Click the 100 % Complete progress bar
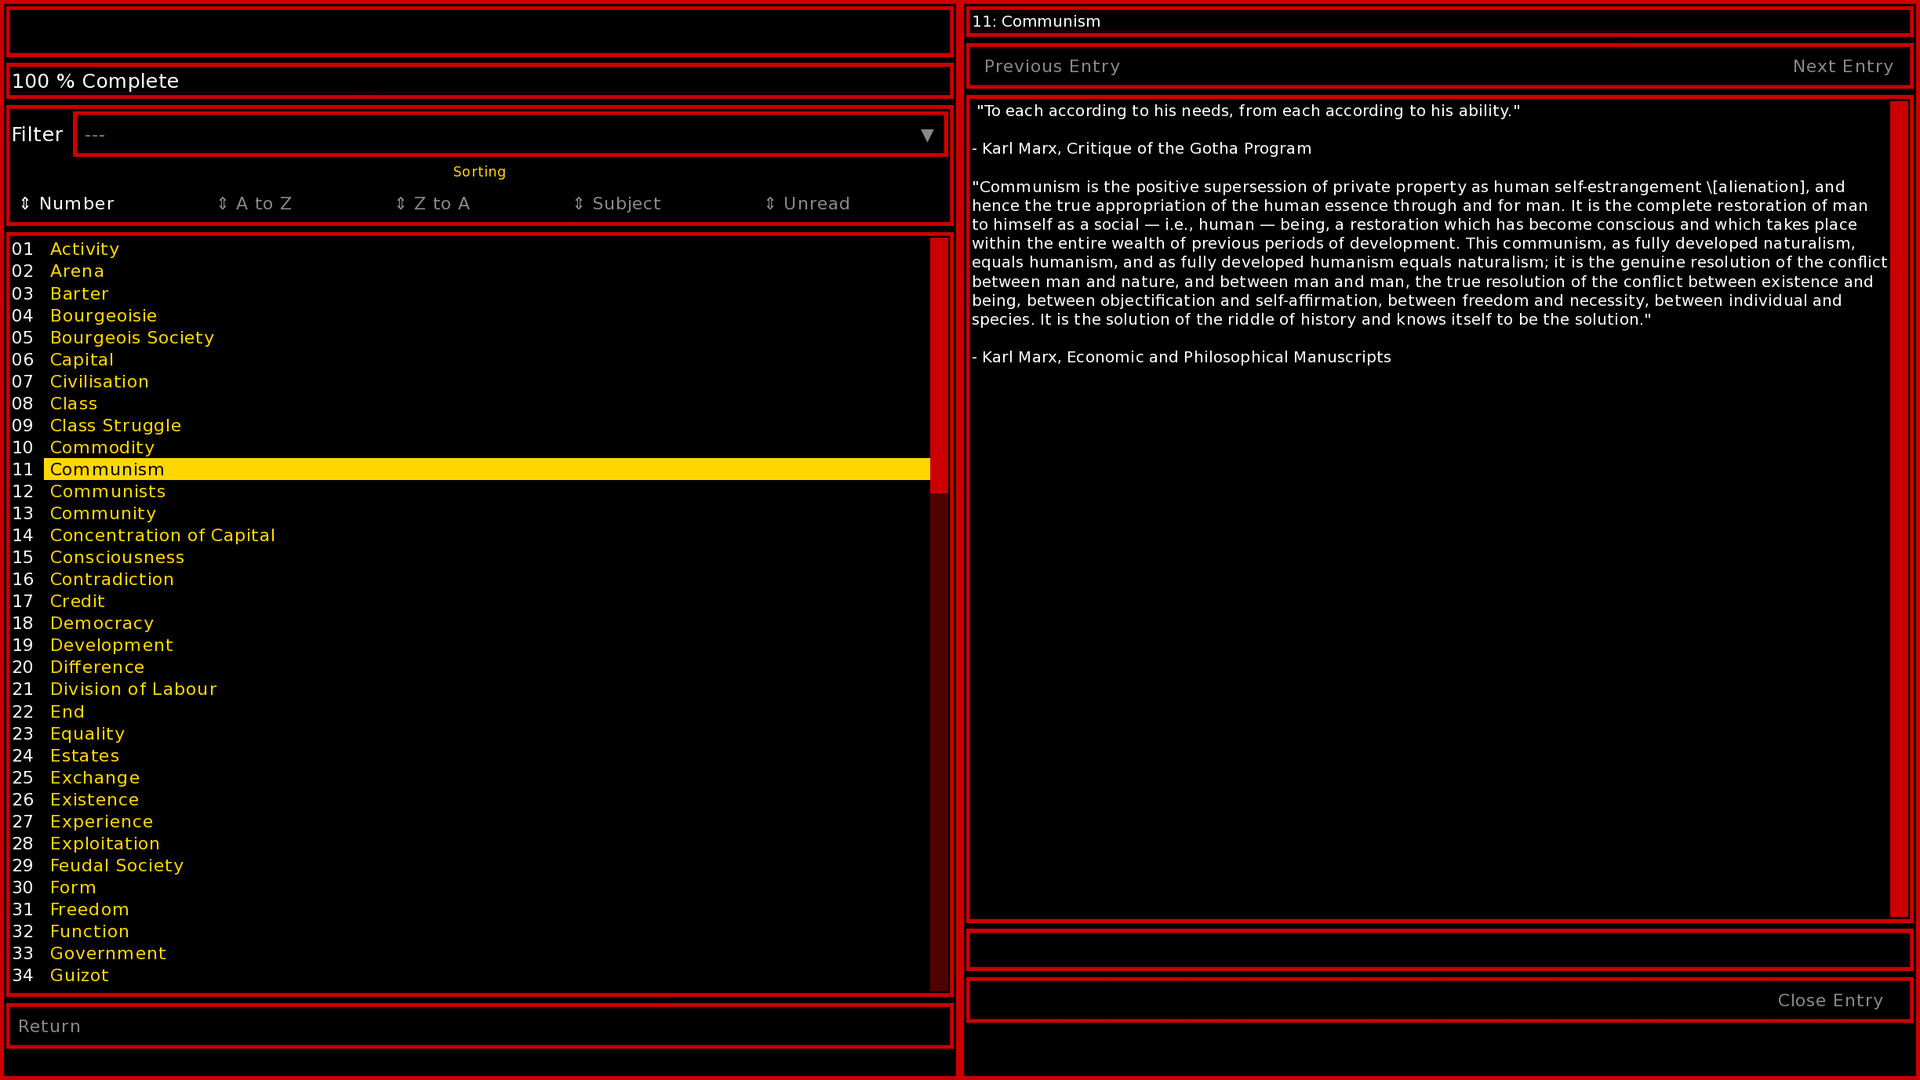 pyautogui.click(x=479, y=81)
